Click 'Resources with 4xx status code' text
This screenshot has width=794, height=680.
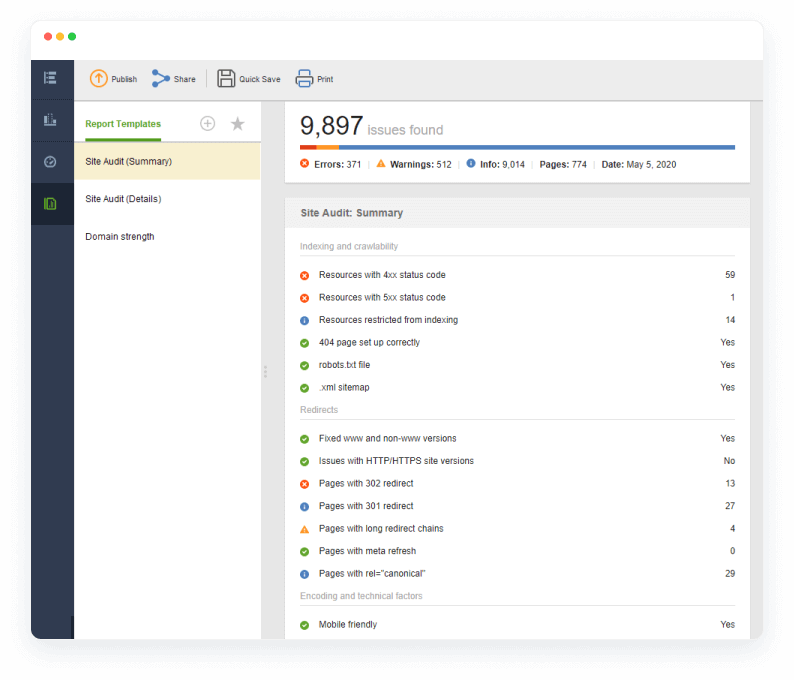(x=382, y=275)
